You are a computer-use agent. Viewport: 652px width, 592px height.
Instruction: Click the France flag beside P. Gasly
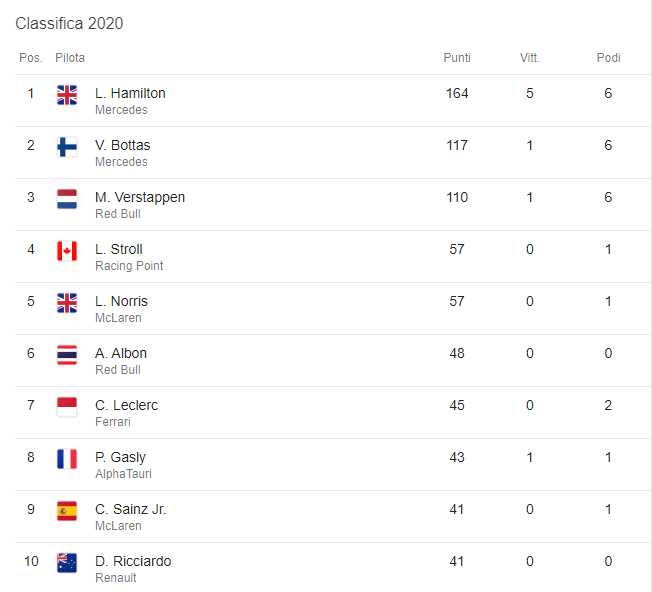[67, 459]
